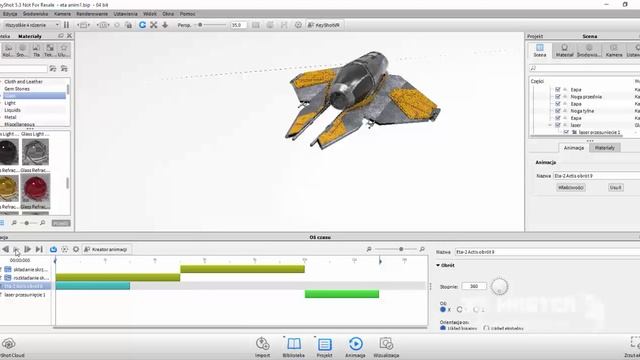Uncheck the Noga przednia part checkbox

[x=558, y=97]
